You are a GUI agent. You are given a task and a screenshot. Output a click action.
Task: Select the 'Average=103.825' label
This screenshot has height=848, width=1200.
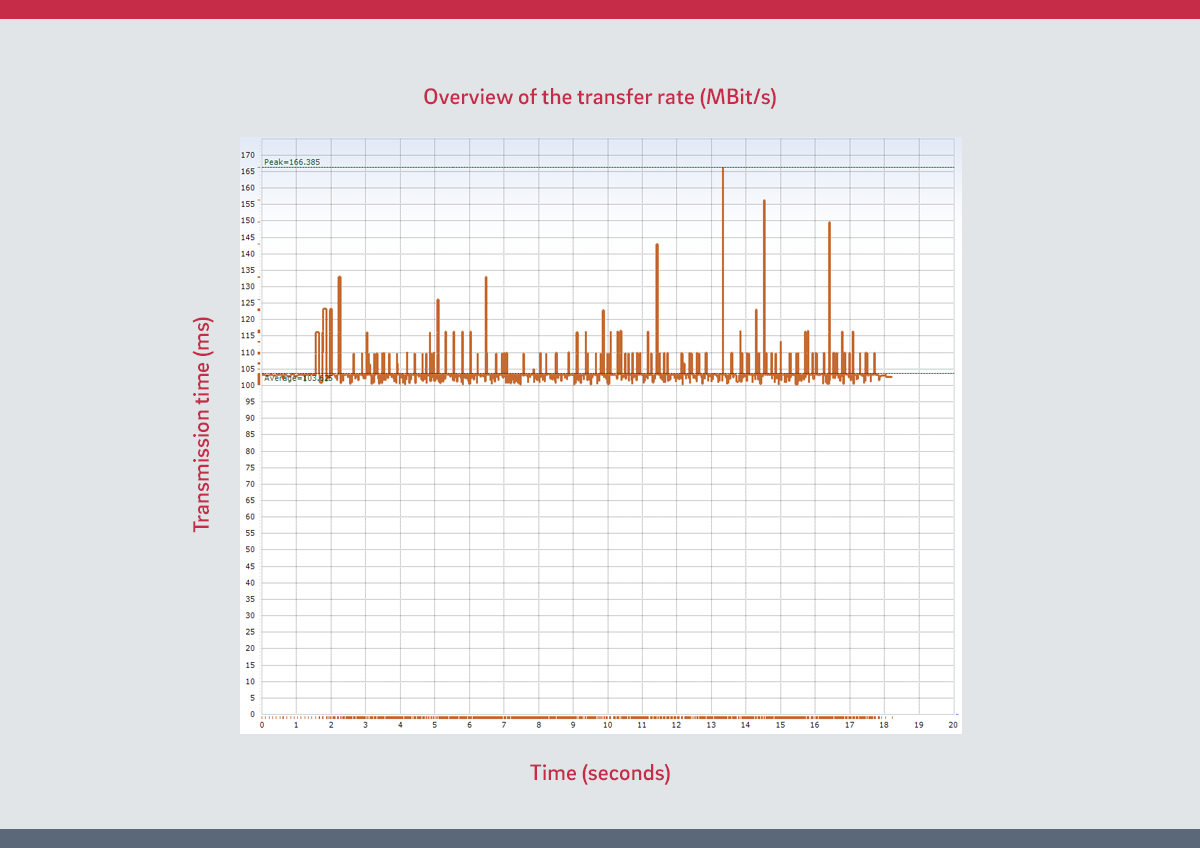[297, 378]
